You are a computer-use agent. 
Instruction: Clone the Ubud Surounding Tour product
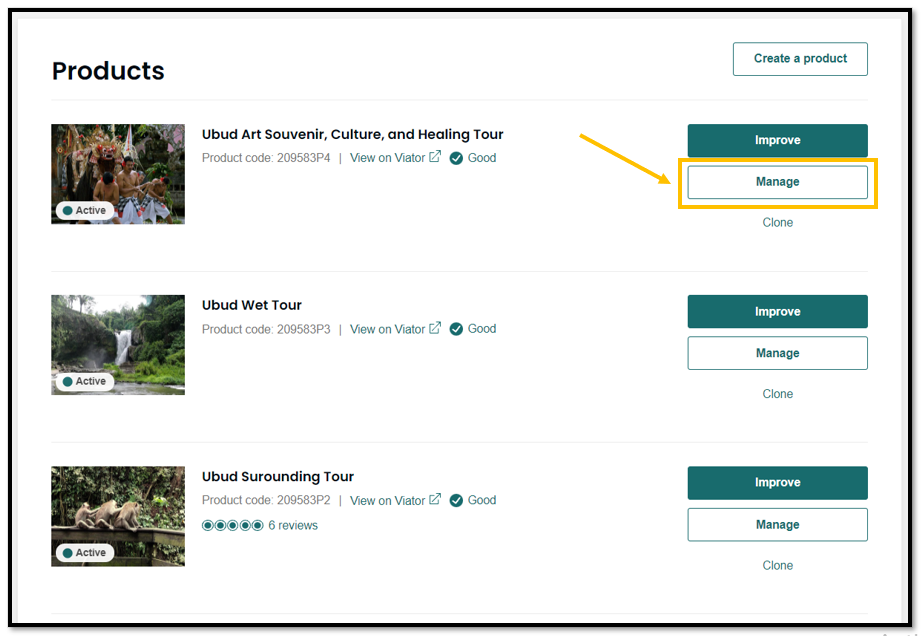coord(777,566)
